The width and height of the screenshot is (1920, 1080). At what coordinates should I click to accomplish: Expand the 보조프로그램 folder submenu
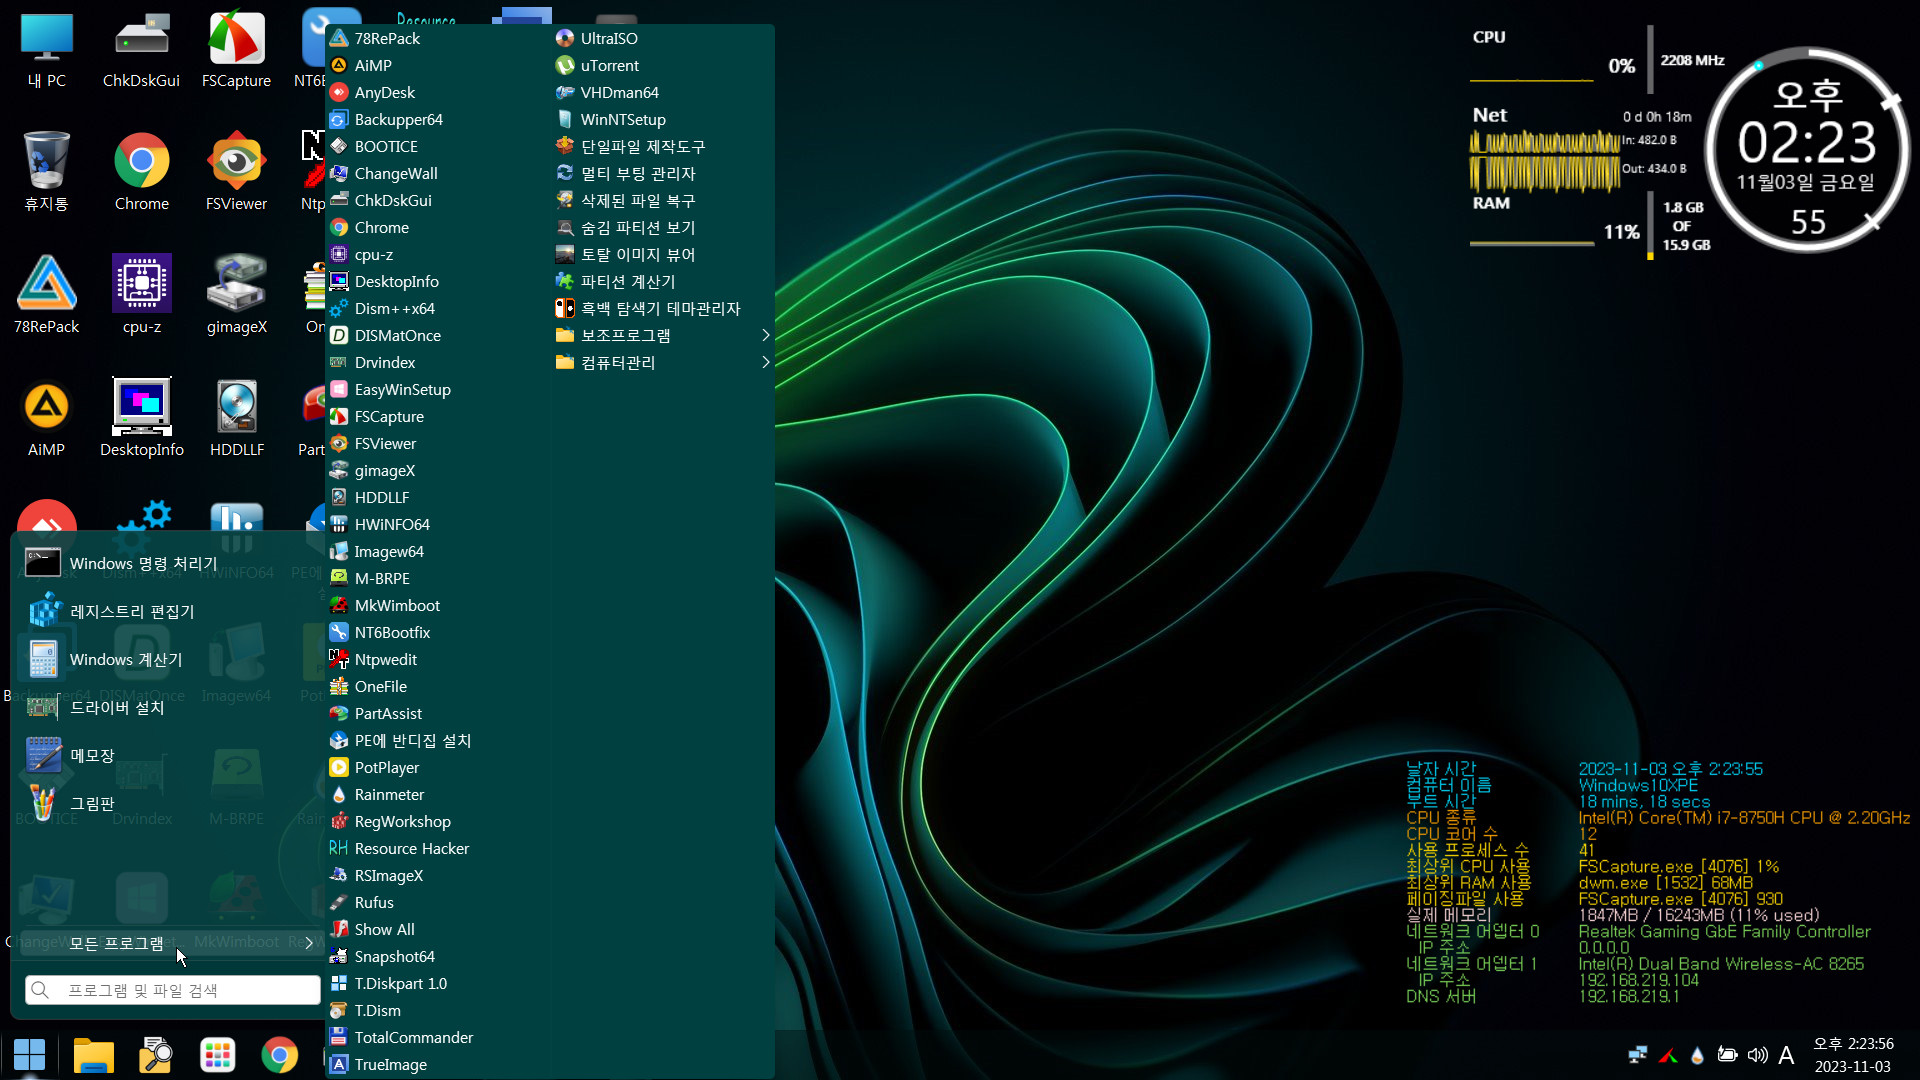tap(662, 335)
